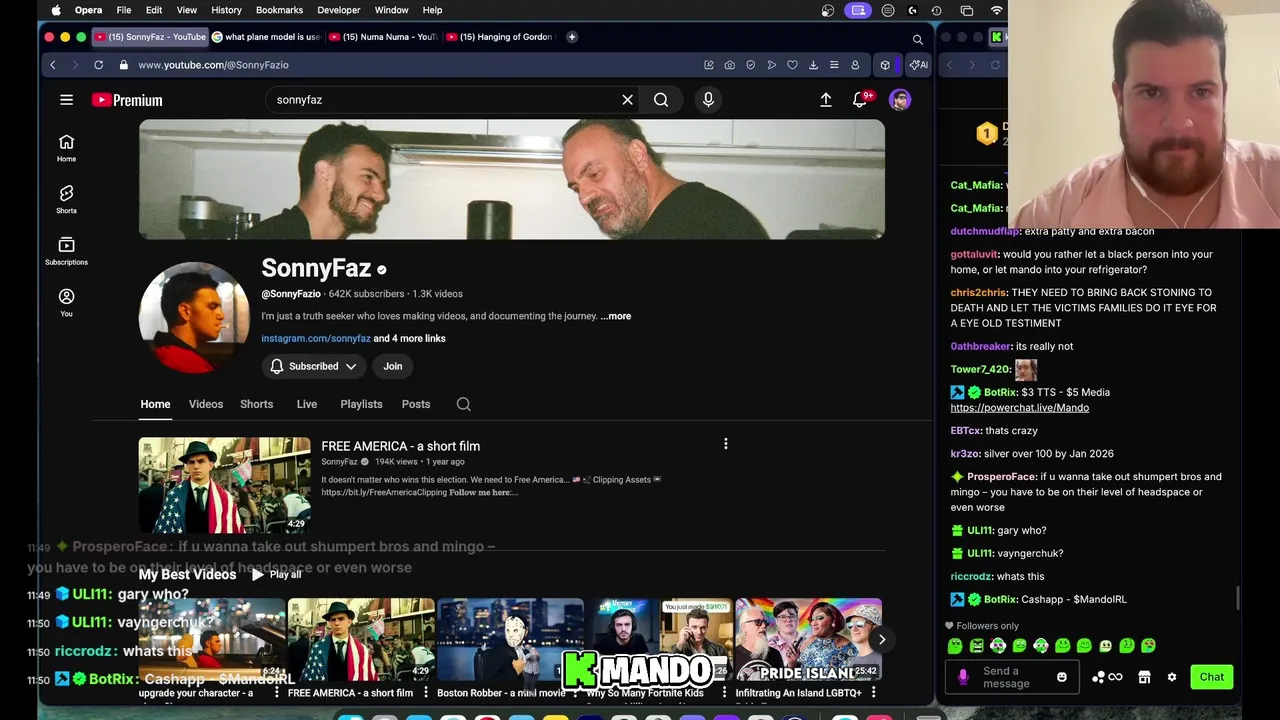Switch to the Shorts channel tab
This screenshot has height=720, width=1280.
[x=256, y=404]
